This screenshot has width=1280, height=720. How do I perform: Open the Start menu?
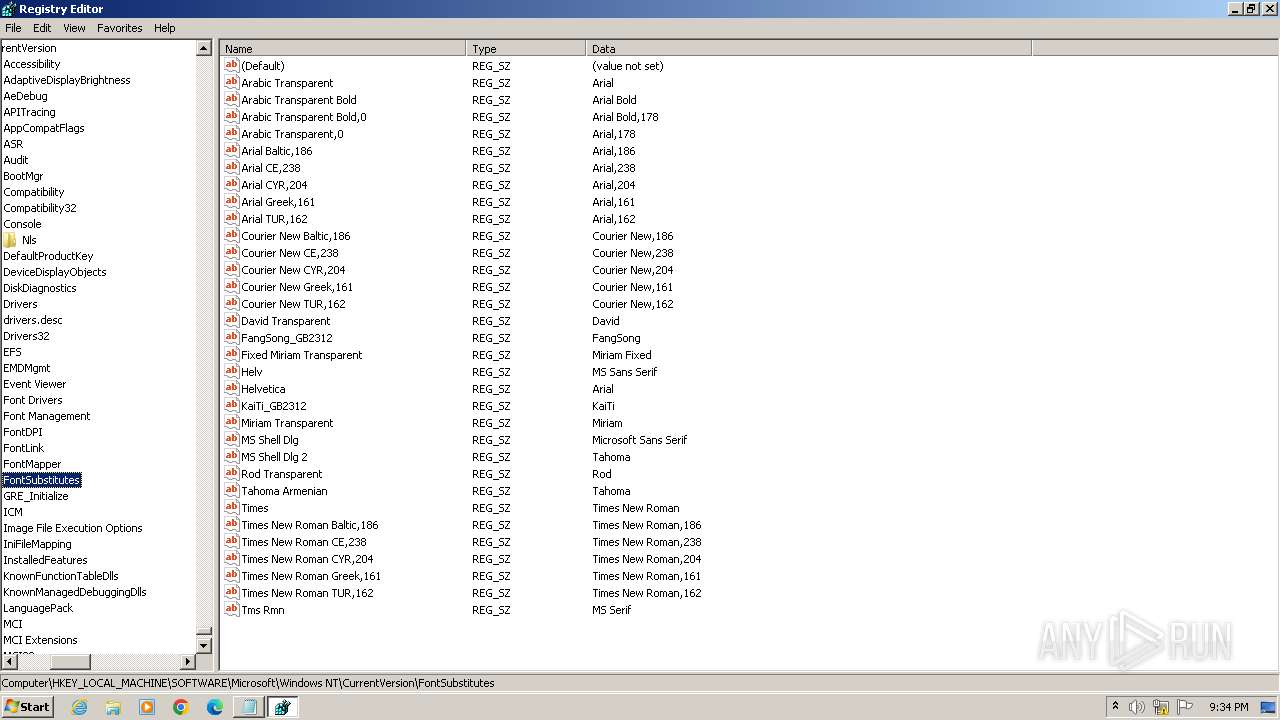[27, 707]
